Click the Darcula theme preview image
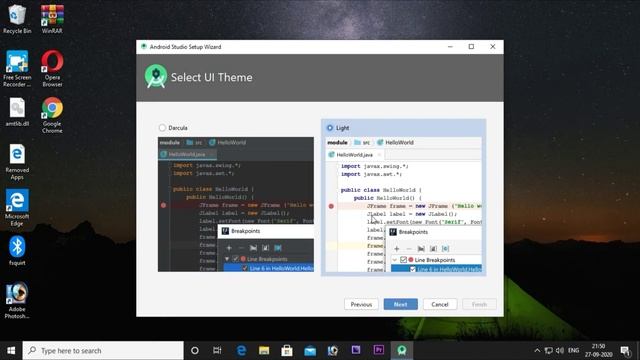 pos(236,204)
